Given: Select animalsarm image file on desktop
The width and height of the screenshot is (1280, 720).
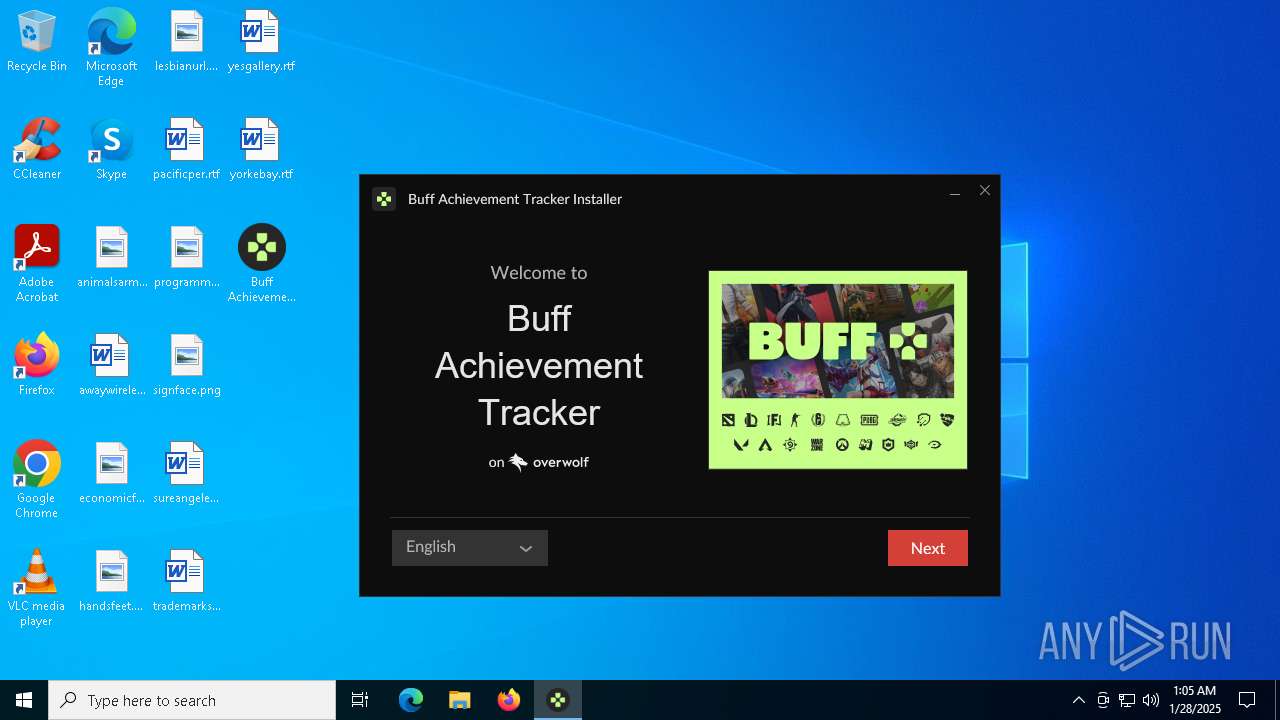Looking at the screenshot, I should pyautogui.click(x=111, y=258).
